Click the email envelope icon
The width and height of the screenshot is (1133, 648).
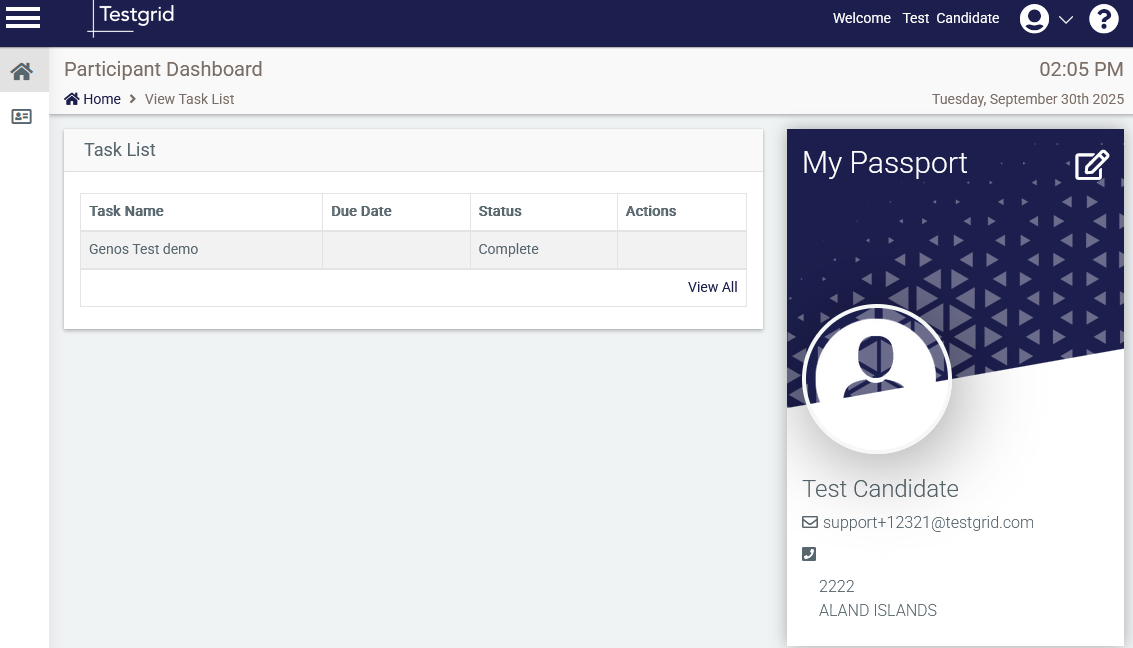click(810, 522)
